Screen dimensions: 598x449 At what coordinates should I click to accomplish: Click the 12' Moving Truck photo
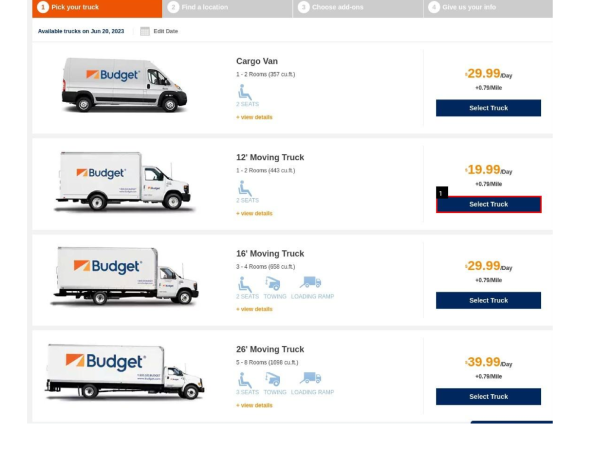tap(124, 182)
